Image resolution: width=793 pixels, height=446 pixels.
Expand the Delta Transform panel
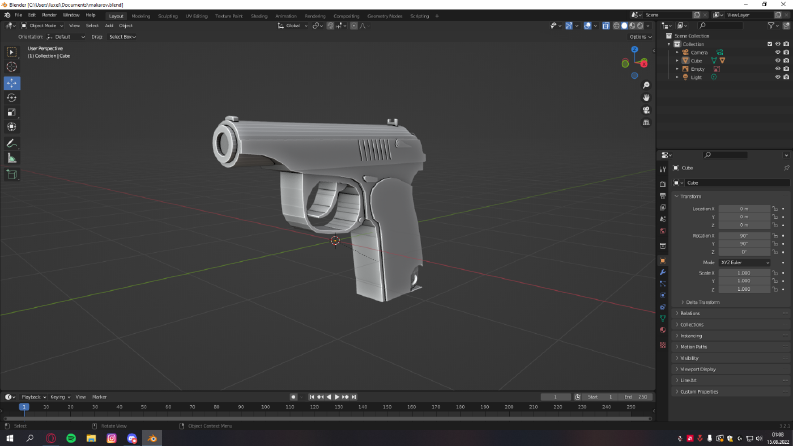click(x=700, y=302)
